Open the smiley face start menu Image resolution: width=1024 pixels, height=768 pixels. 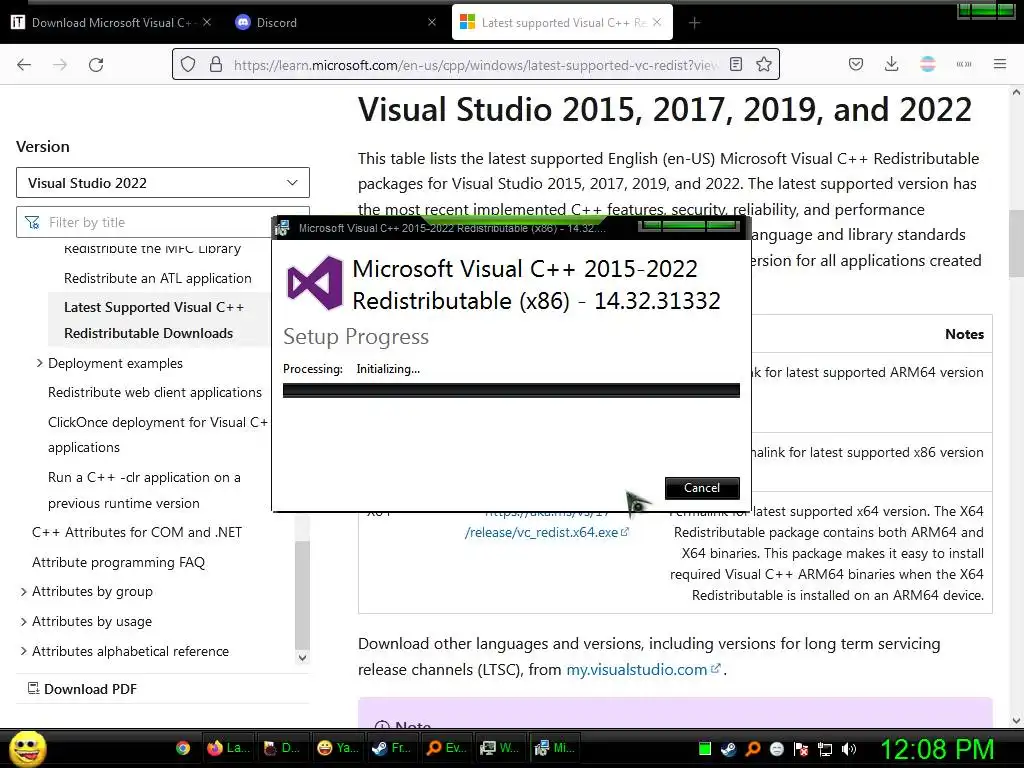coord(27,748)
